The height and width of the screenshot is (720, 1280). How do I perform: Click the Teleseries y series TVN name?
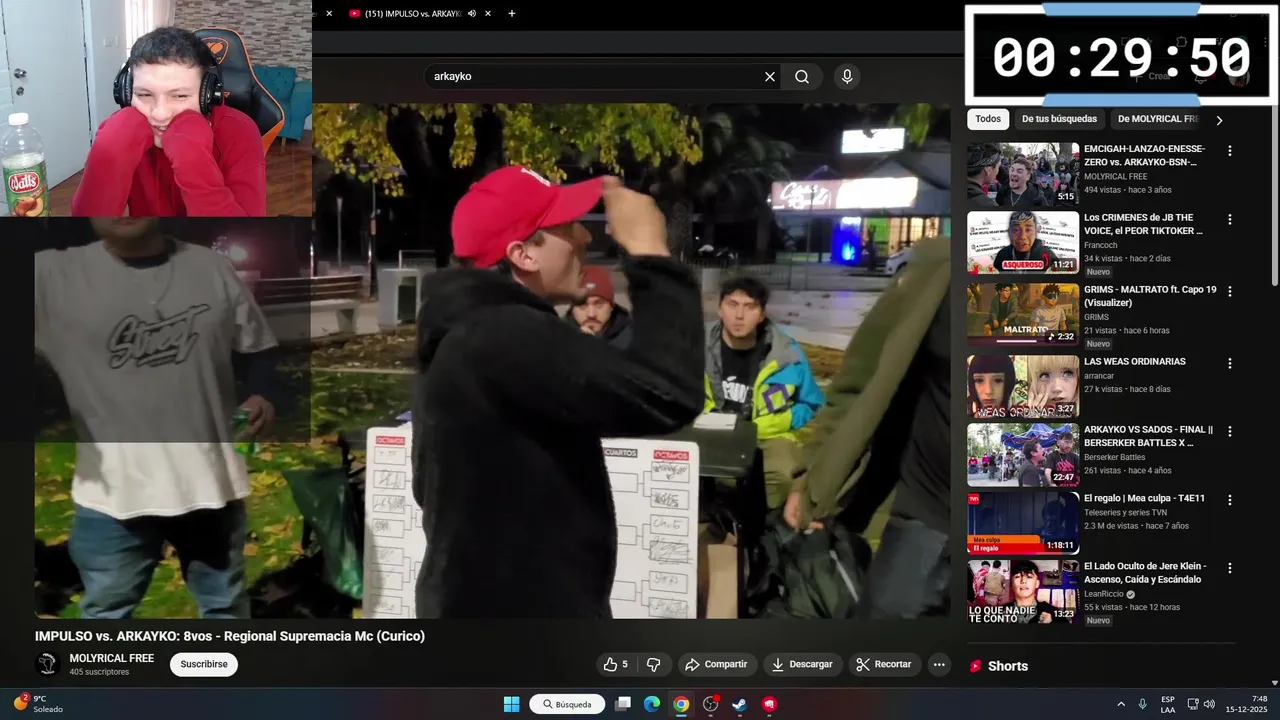[x=1125, y=512]
